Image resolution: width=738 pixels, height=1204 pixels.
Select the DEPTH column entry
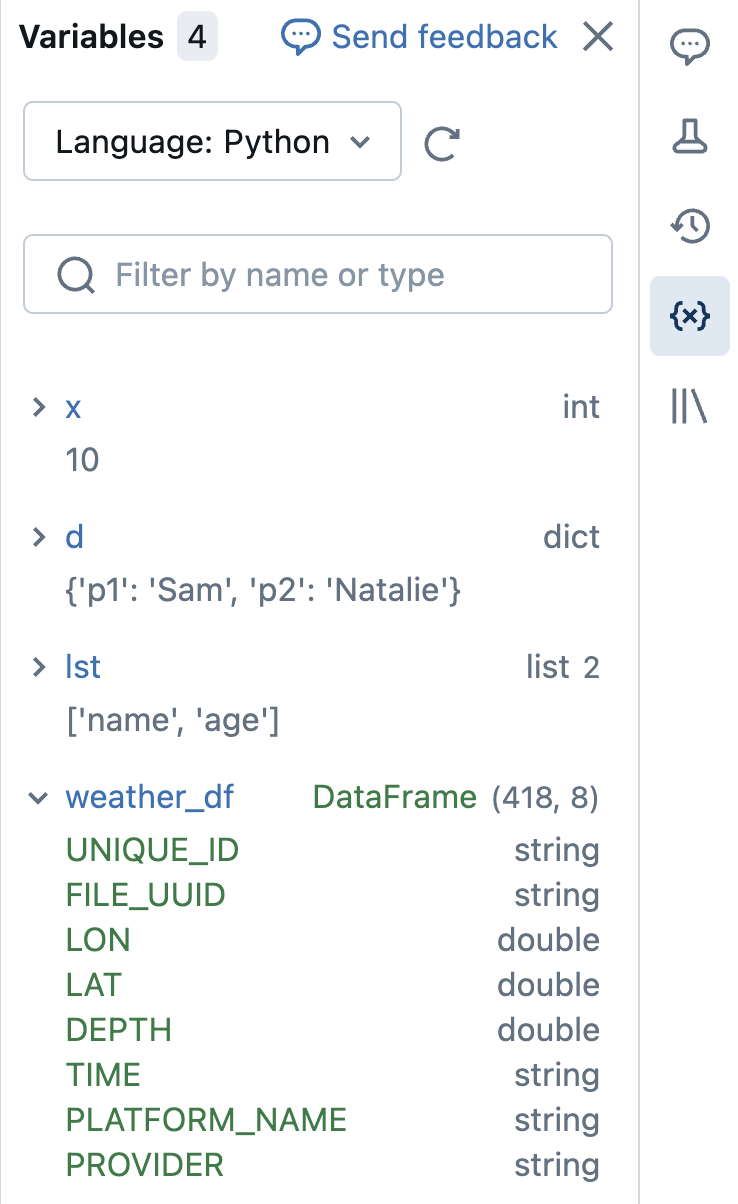[118, 1030]
